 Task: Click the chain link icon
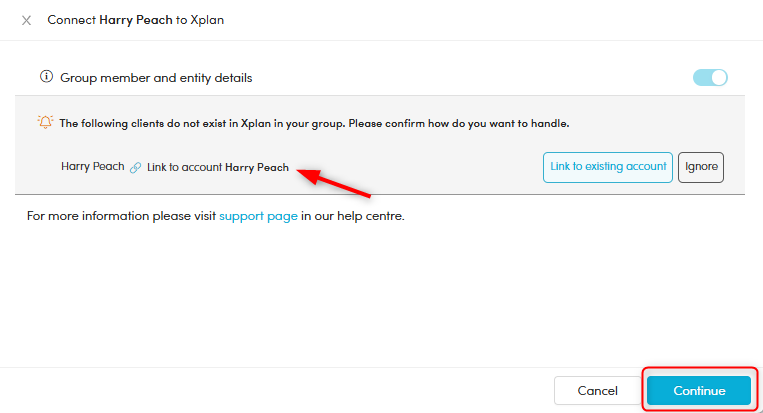(135, 168)
